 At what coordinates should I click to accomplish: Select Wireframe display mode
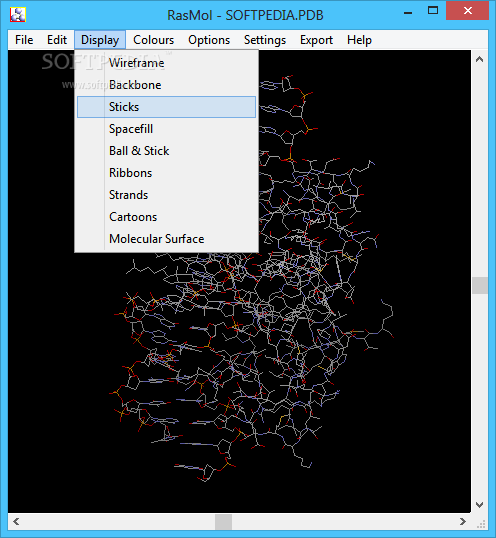point(166,63)
